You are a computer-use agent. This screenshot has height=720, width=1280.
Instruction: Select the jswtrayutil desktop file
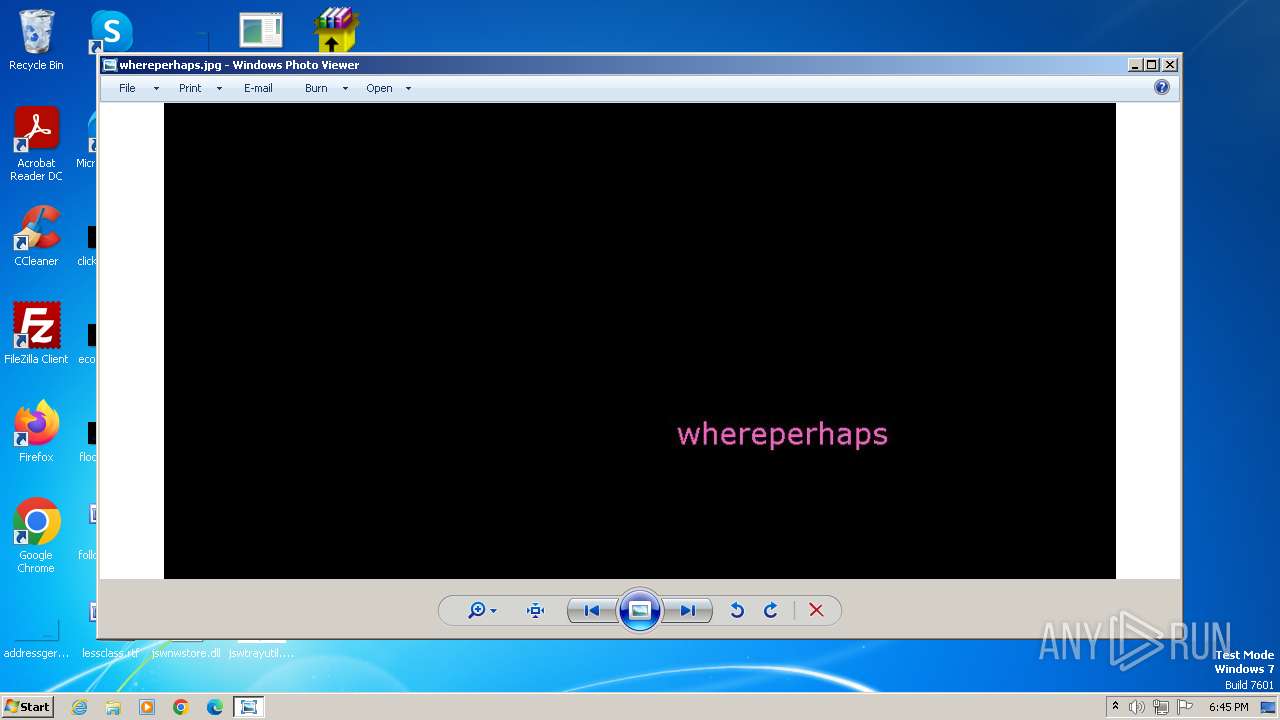[262, 653]
